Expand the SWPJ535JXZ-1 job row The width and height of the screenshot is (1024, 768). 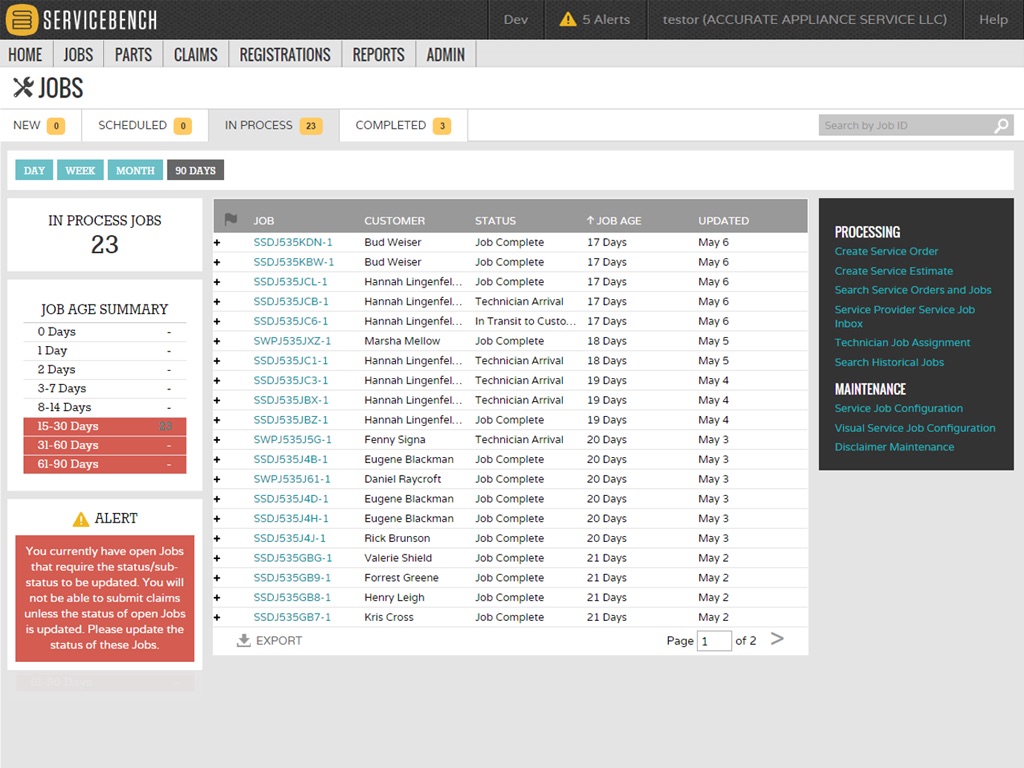click(x=217, y=341)
